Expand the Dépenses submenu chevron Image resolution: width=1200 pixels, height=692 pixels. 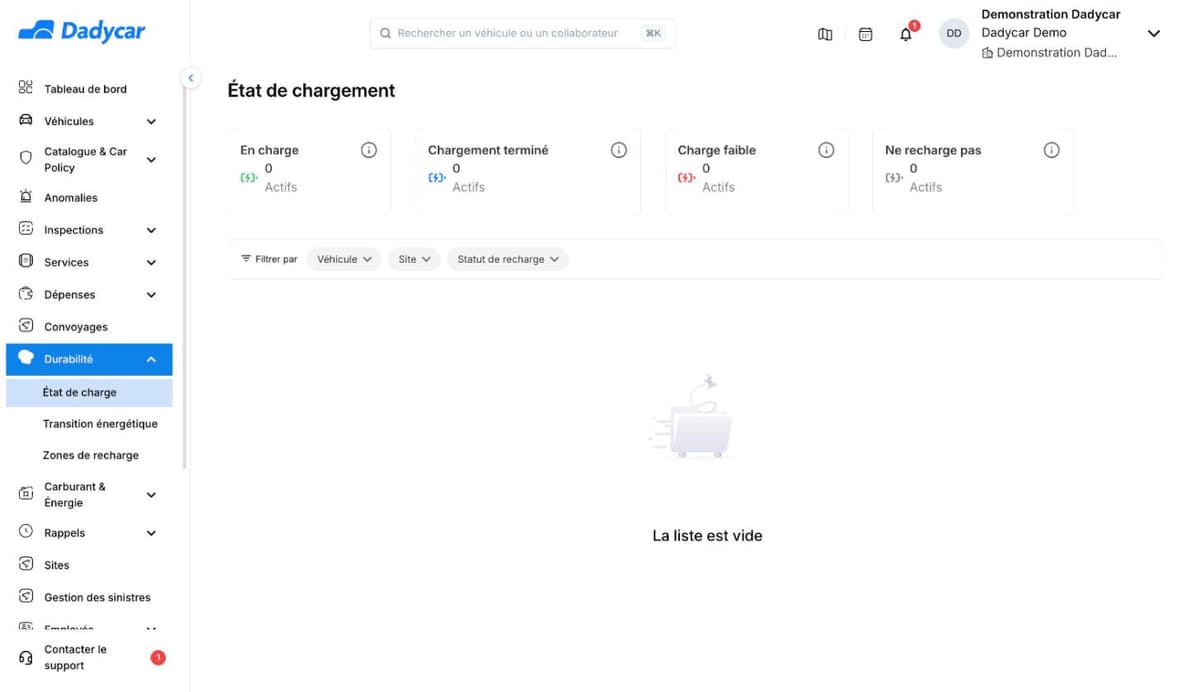pyautogui.click(x=151, y=295)
